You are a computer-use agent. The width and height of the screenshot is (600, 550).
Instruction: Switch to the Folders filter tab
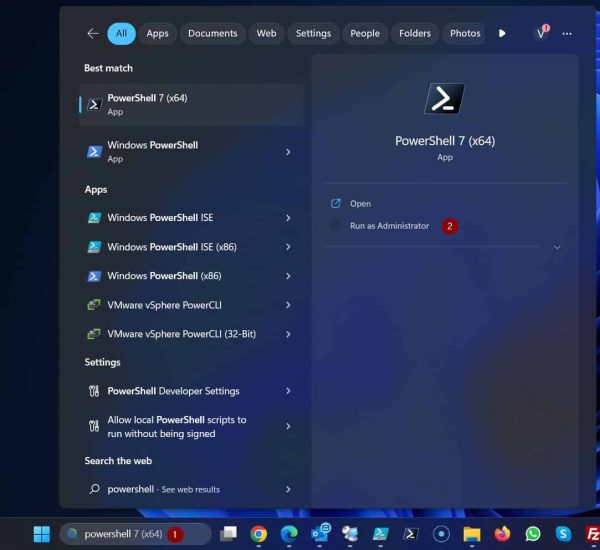pyautogui.click(x=415, y=34)
